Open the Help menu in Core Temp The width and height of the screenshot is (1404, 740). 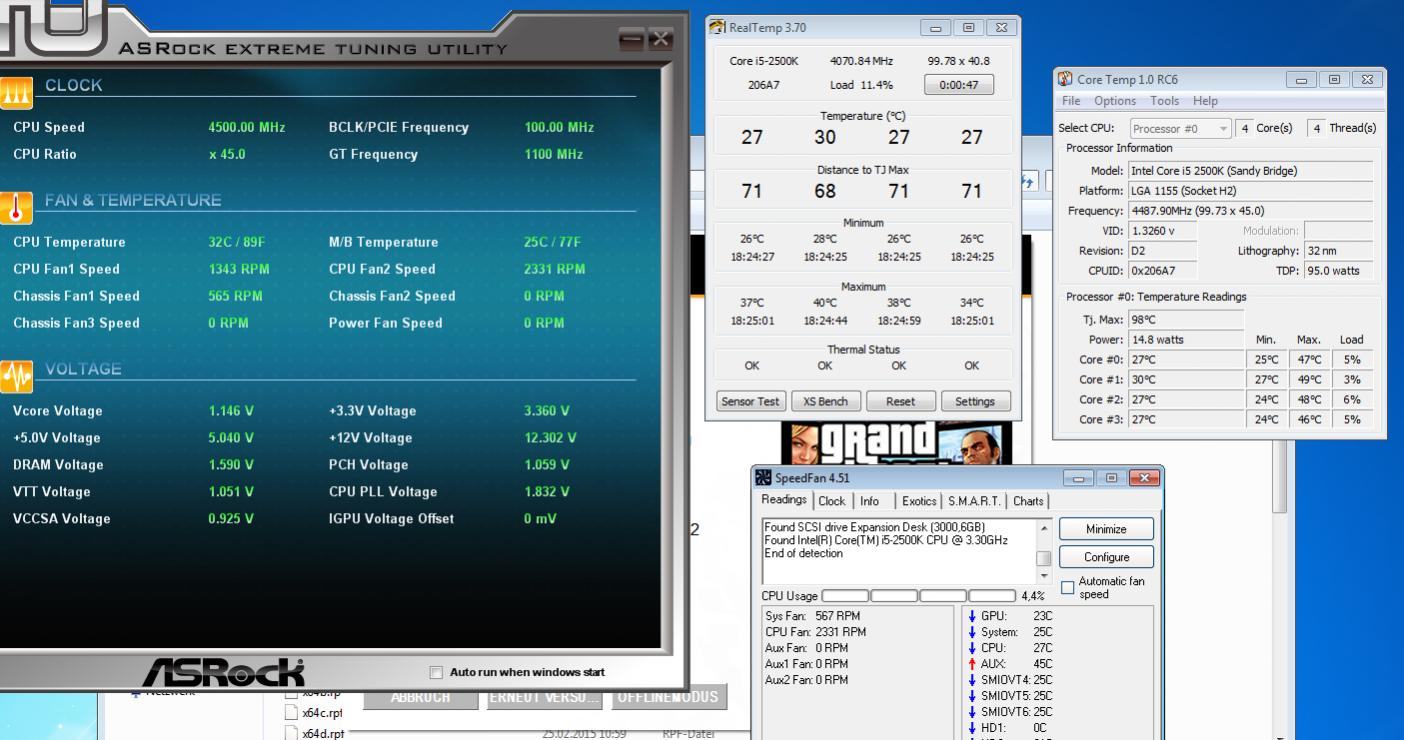tap(1206, 101)
